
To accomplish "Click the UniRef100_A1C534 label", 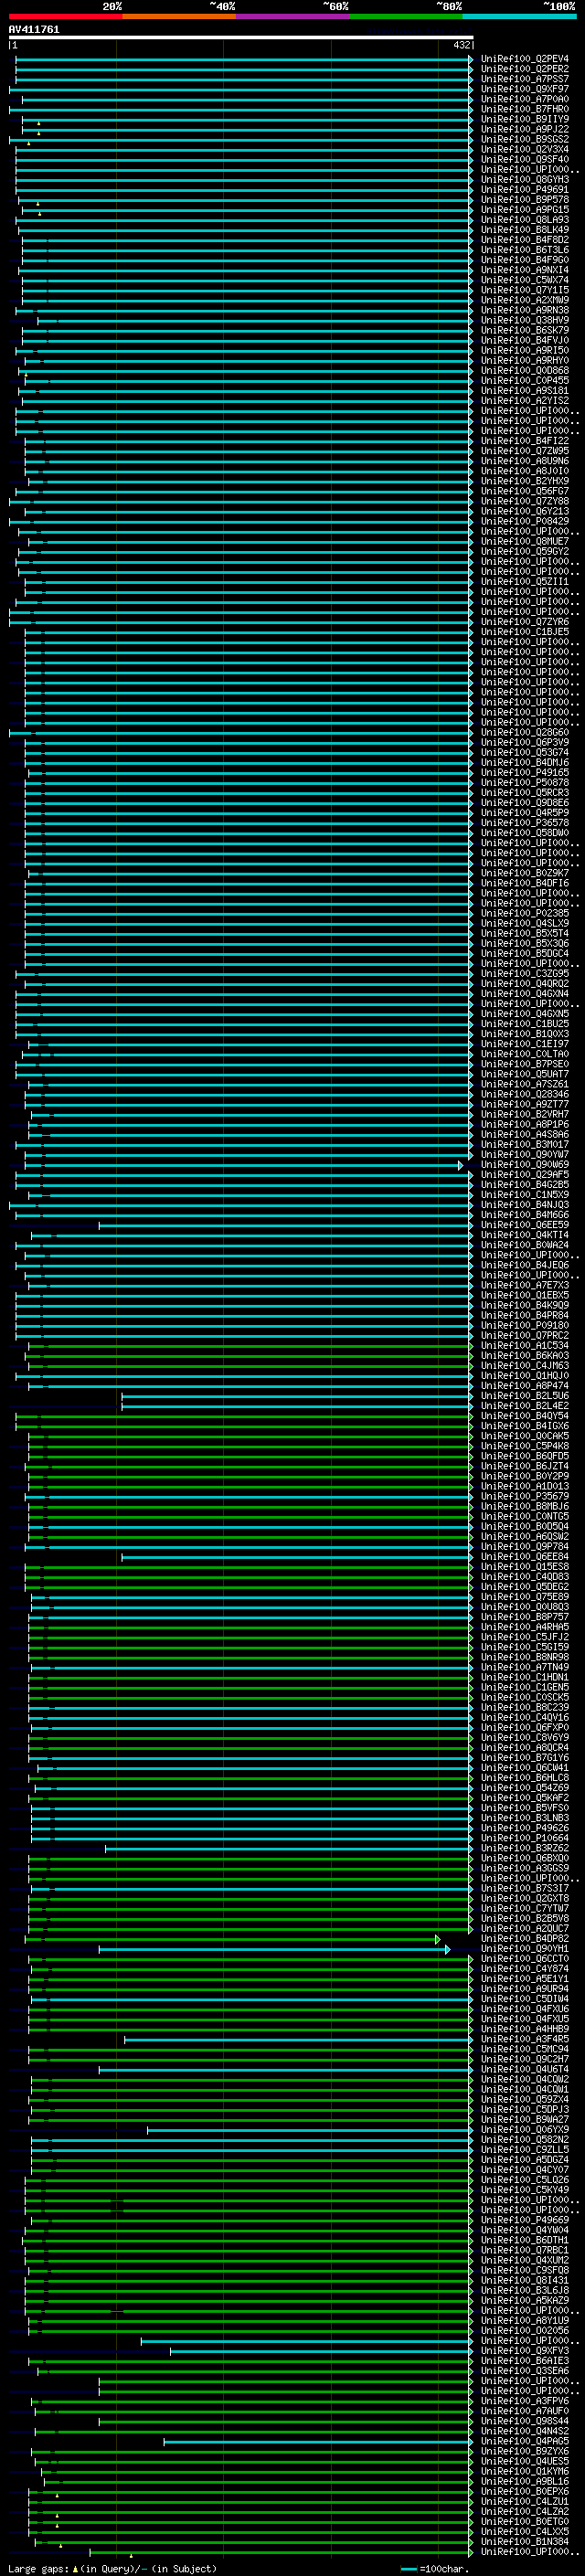I will click(x=524, y=1346).
